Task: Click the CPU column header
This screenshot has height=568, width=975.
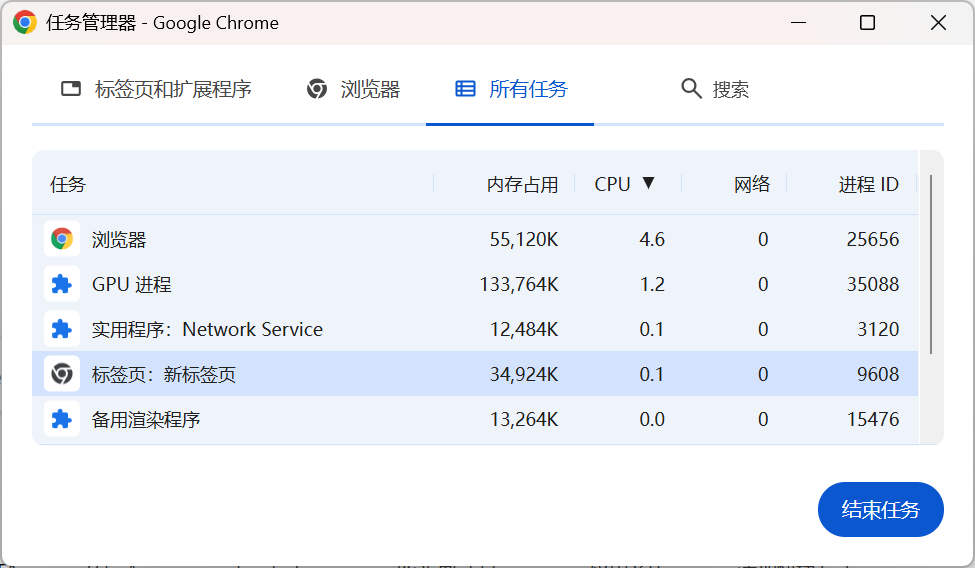Action: (612, 184)
